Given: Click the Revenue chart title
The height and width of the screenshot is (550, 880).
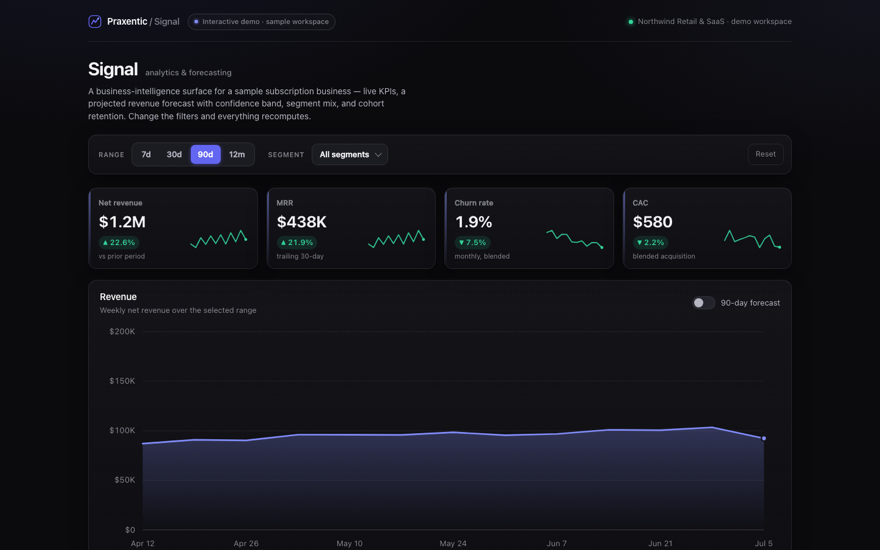Looking at the screenshot, I should tap(118, 297).
